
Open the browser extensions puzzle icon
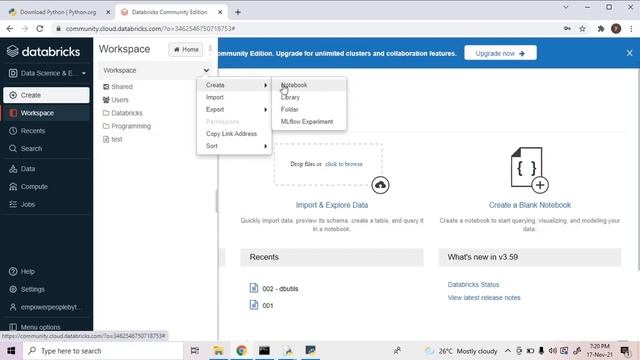pyautogui.click(x=601, y=29)
